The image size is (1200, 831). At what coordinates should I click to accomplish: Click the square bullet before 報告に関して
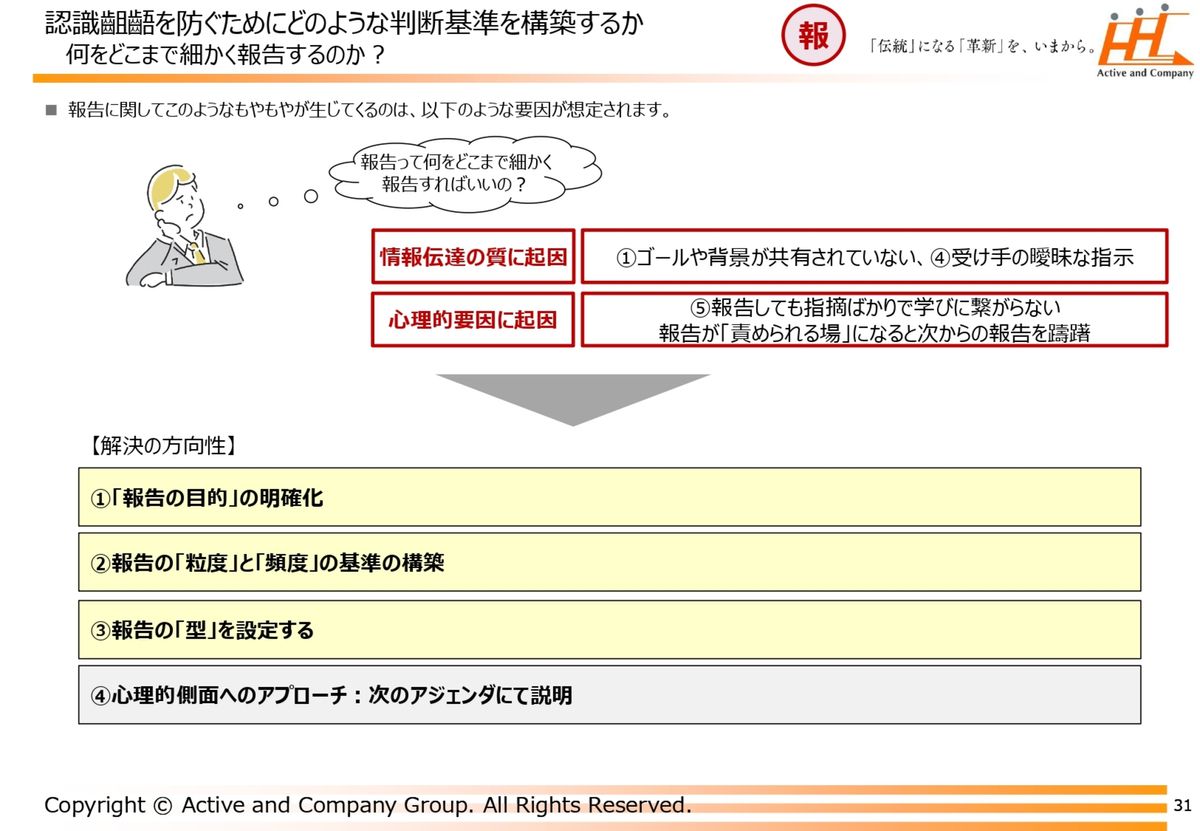click(52, 111)
